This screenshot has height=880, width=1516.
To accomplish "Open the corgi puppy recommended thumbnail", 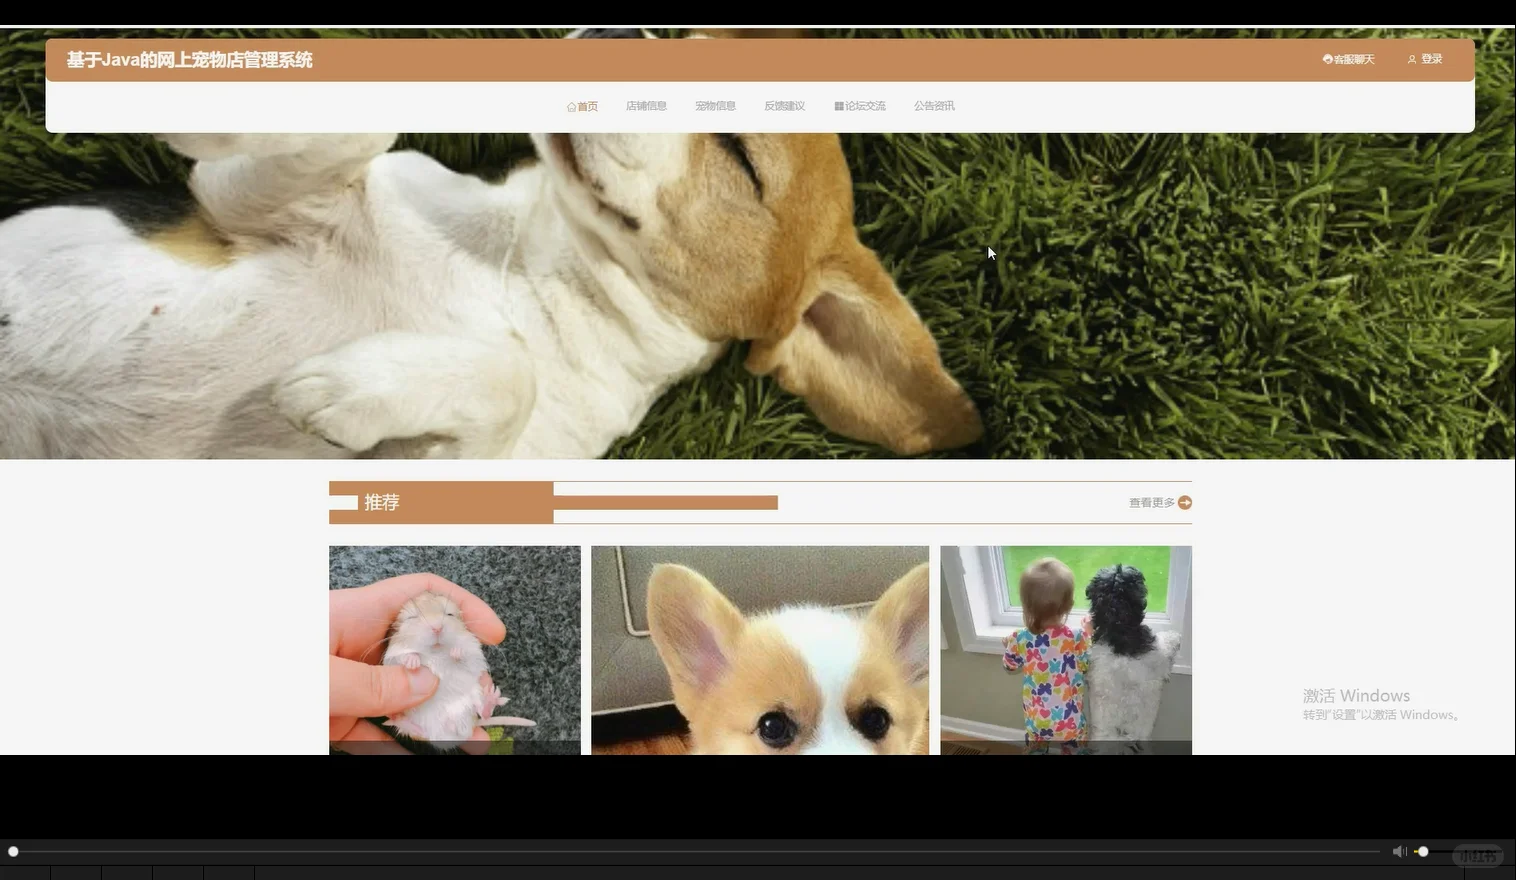I will [760, 650].
